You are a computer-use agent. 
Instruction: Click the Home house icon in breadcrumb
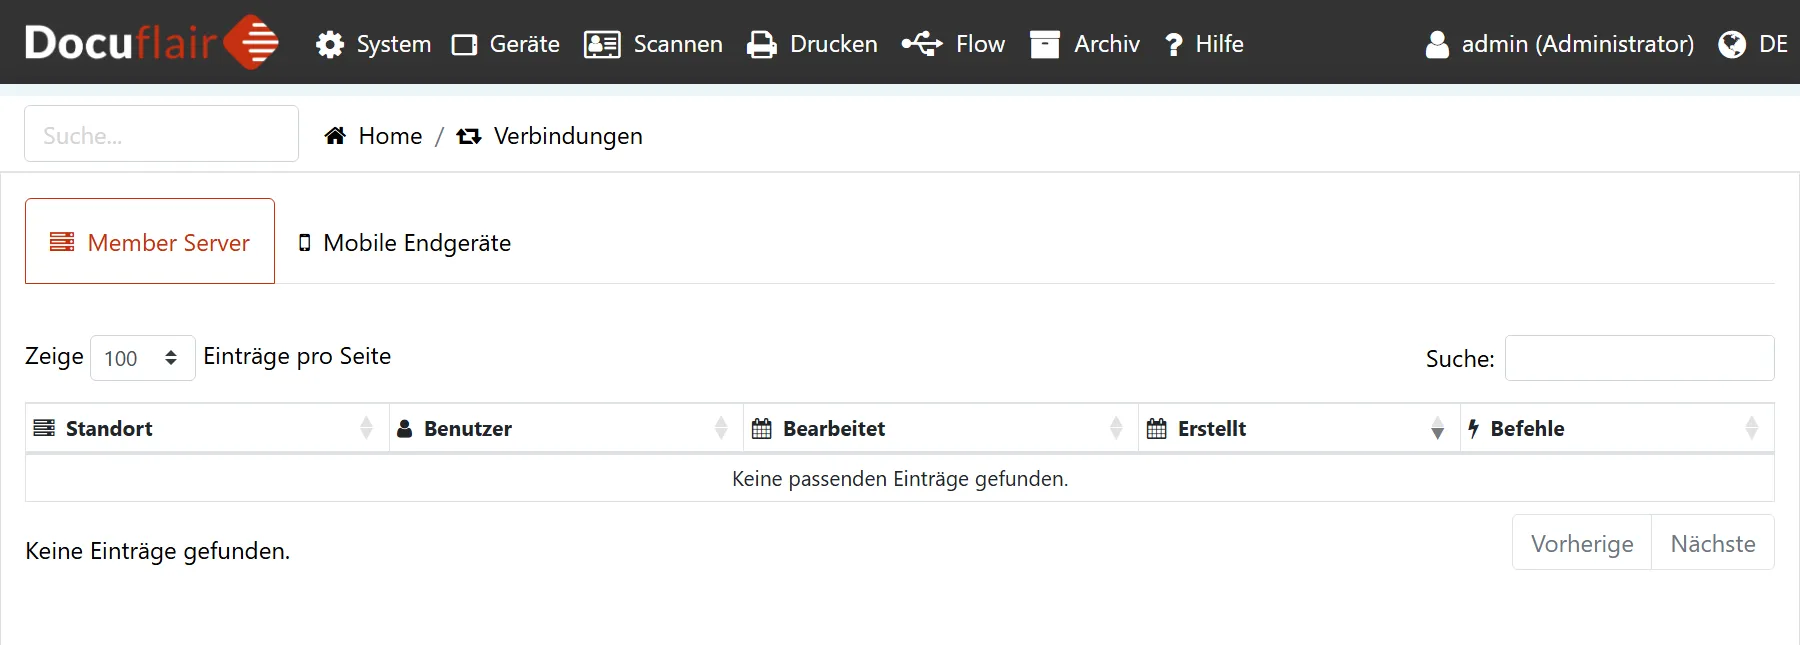[x=335, y=136]
